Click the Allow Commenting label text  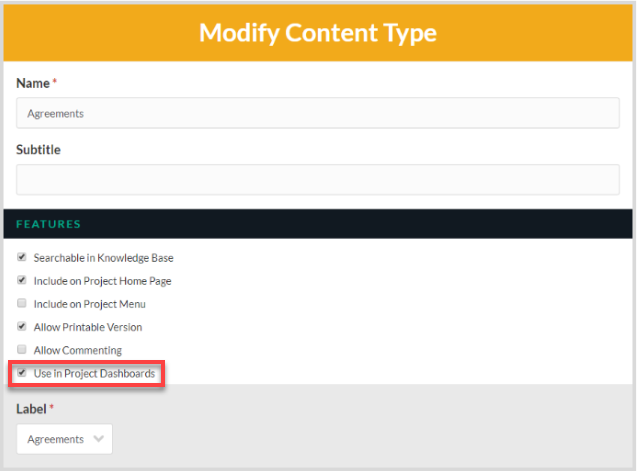coord(78,350)
